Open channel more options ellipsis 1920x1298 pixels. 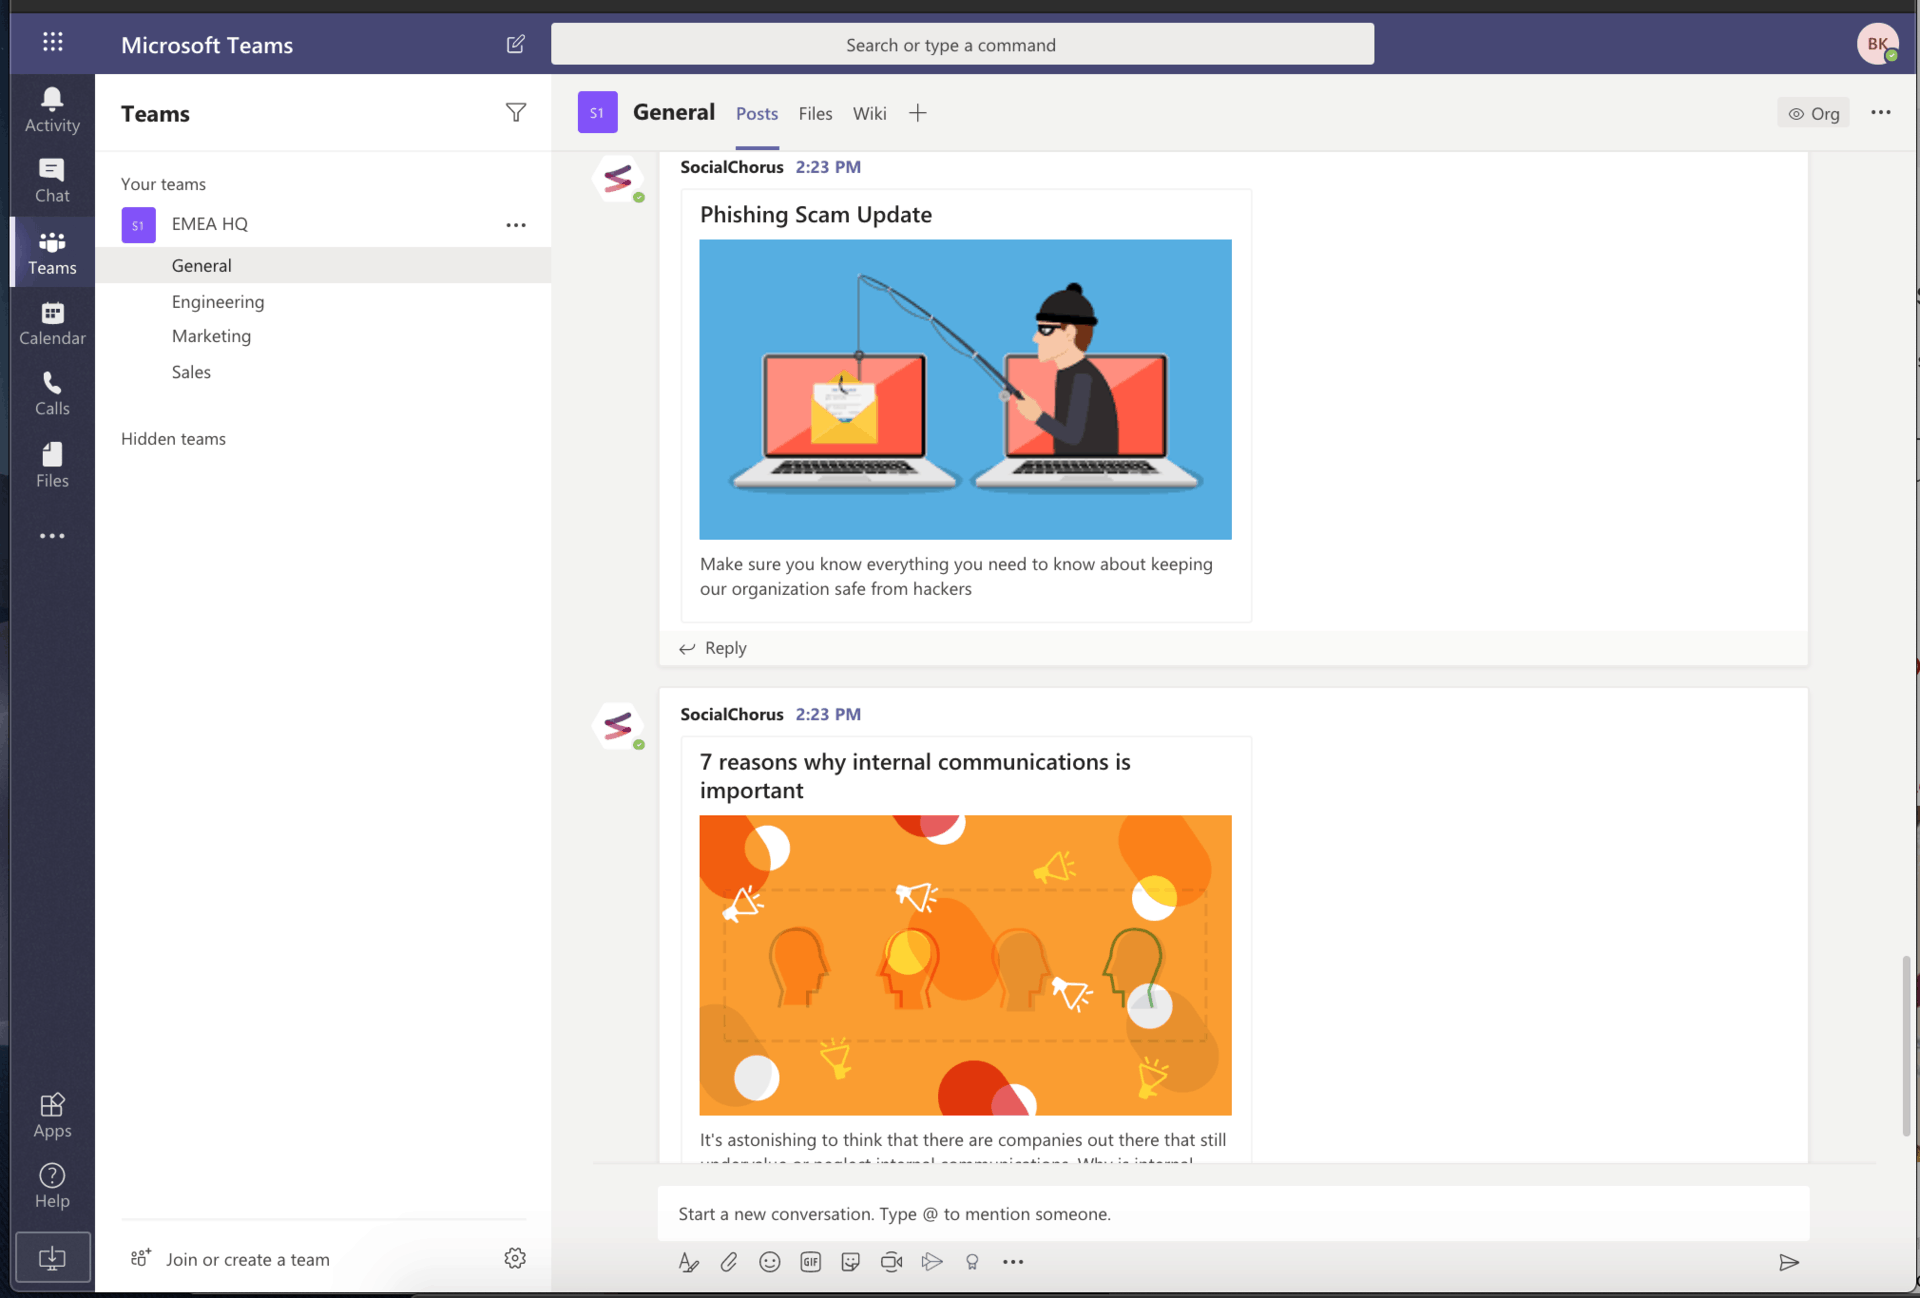(x=1880, y=113)
